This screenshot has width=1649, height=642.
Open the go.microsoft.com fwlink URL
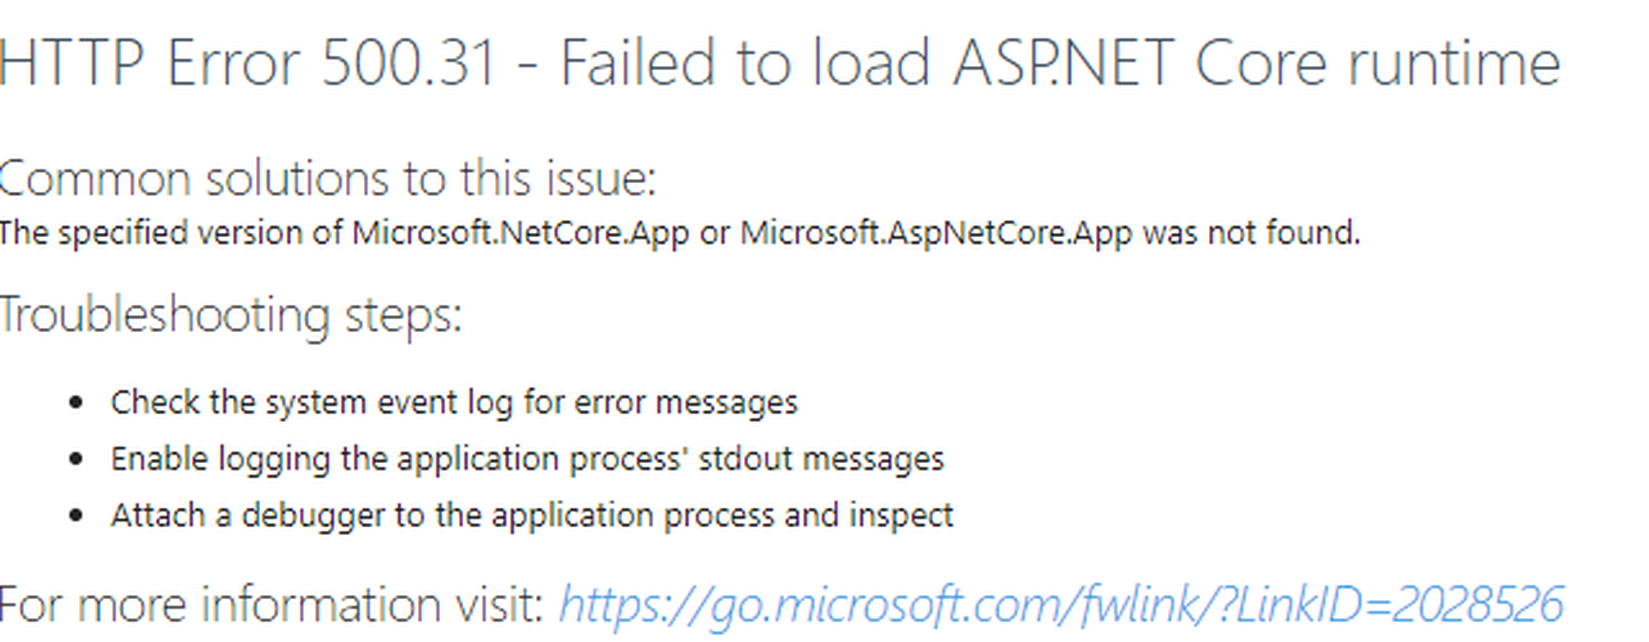[x=1060, y=605]
